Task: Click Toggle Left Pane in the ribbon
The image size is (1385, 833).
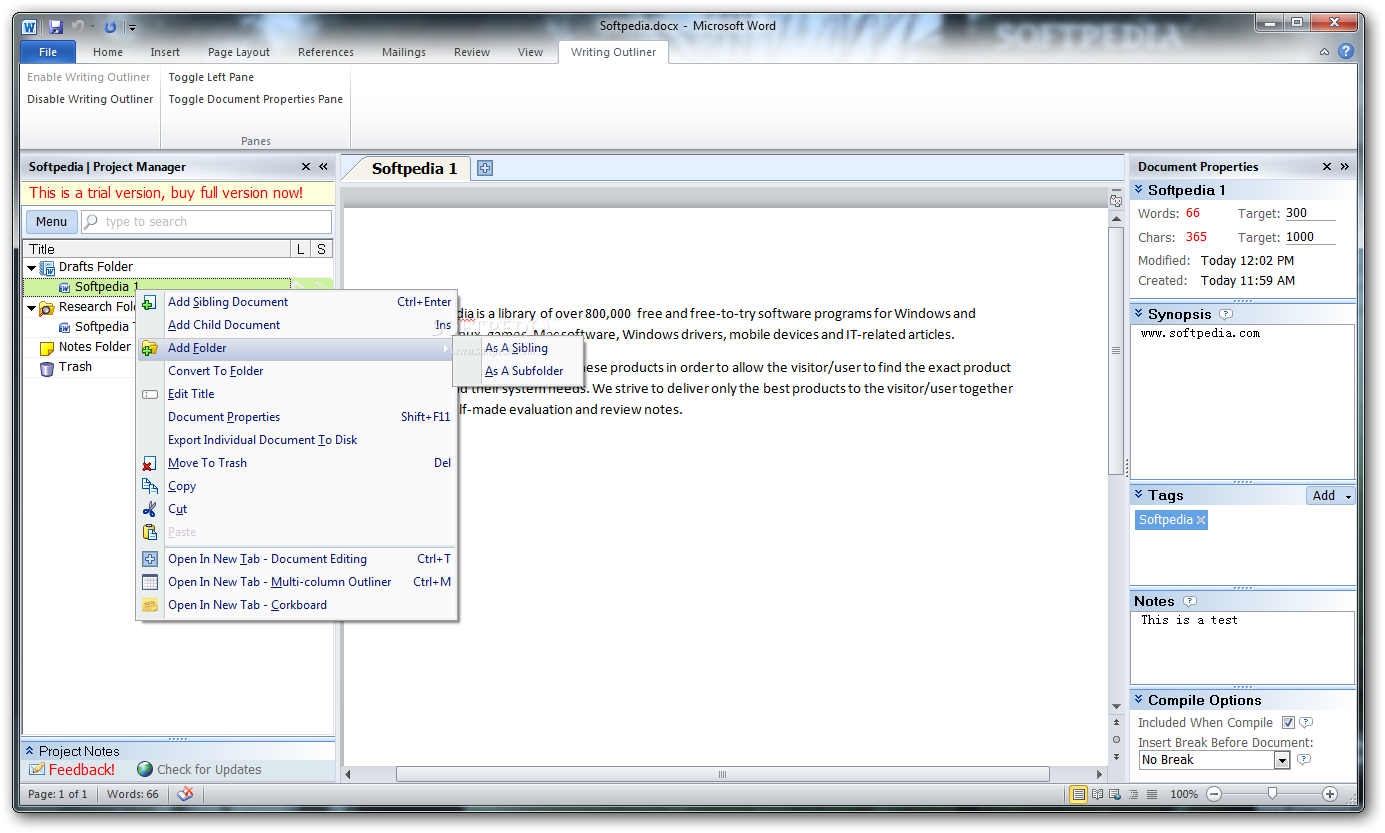Action: pyautogui.click(x=211, y=77)
